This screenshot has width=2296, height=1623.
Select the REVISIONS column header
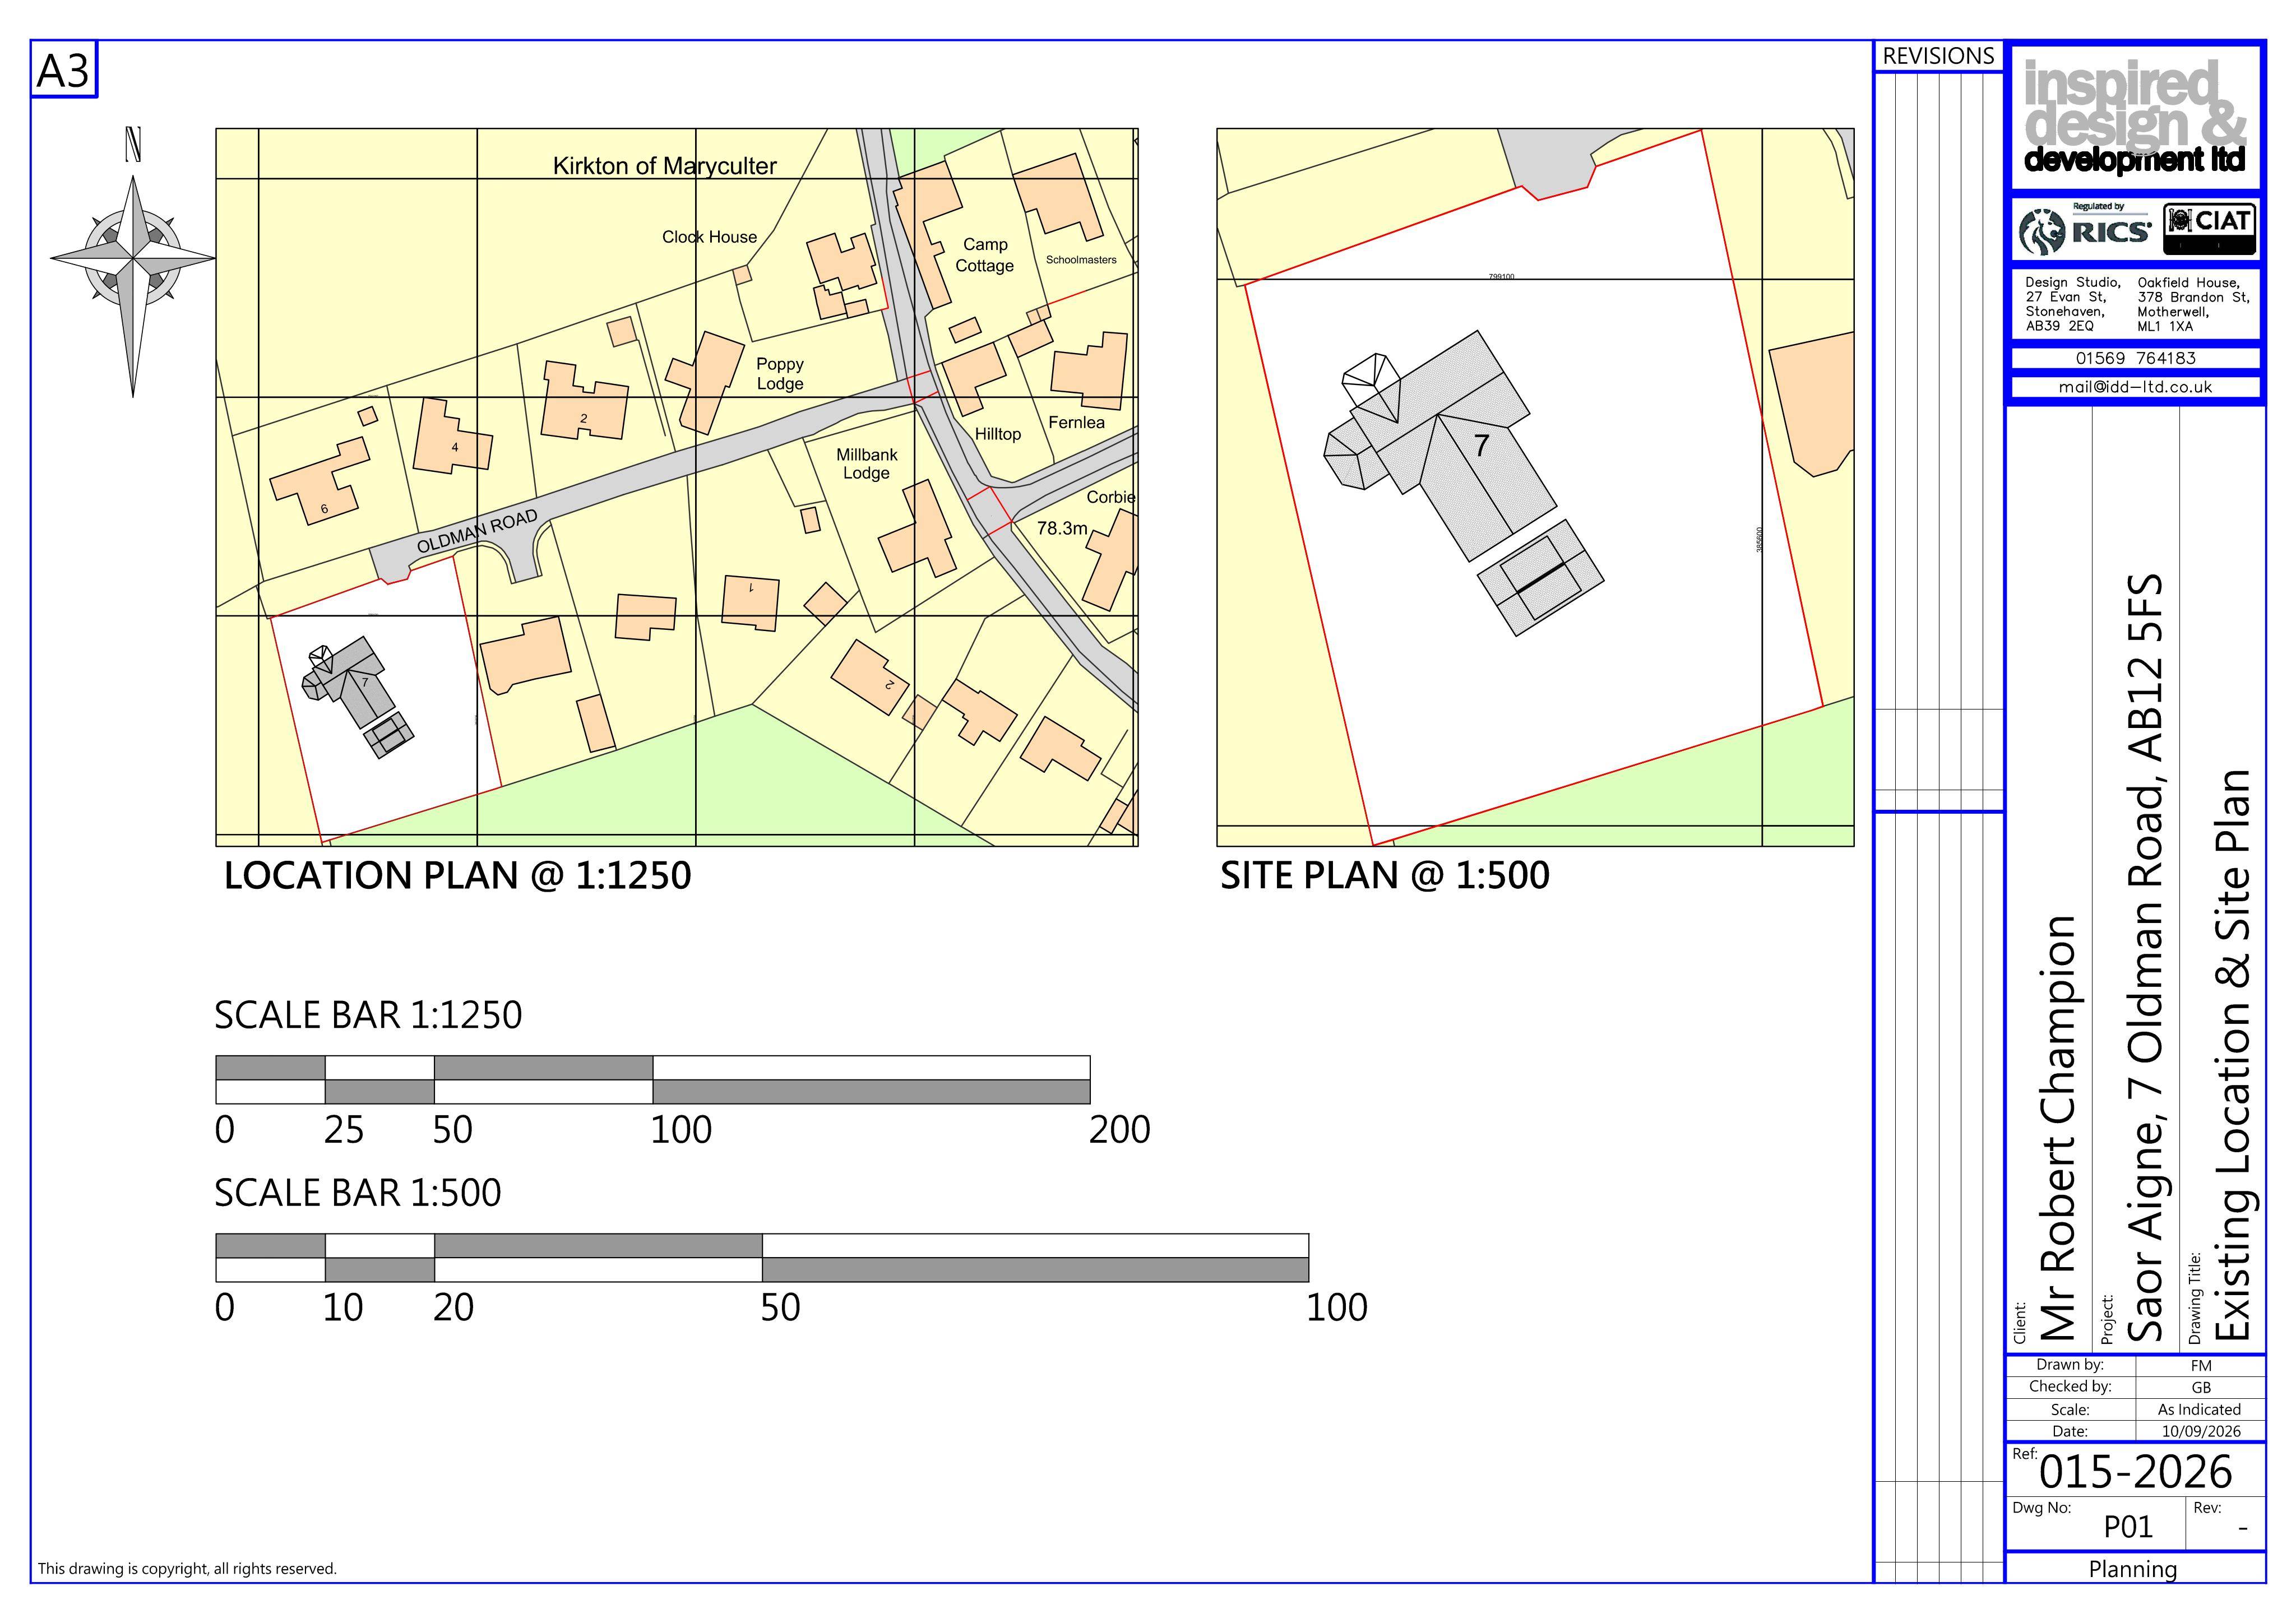1938,57
